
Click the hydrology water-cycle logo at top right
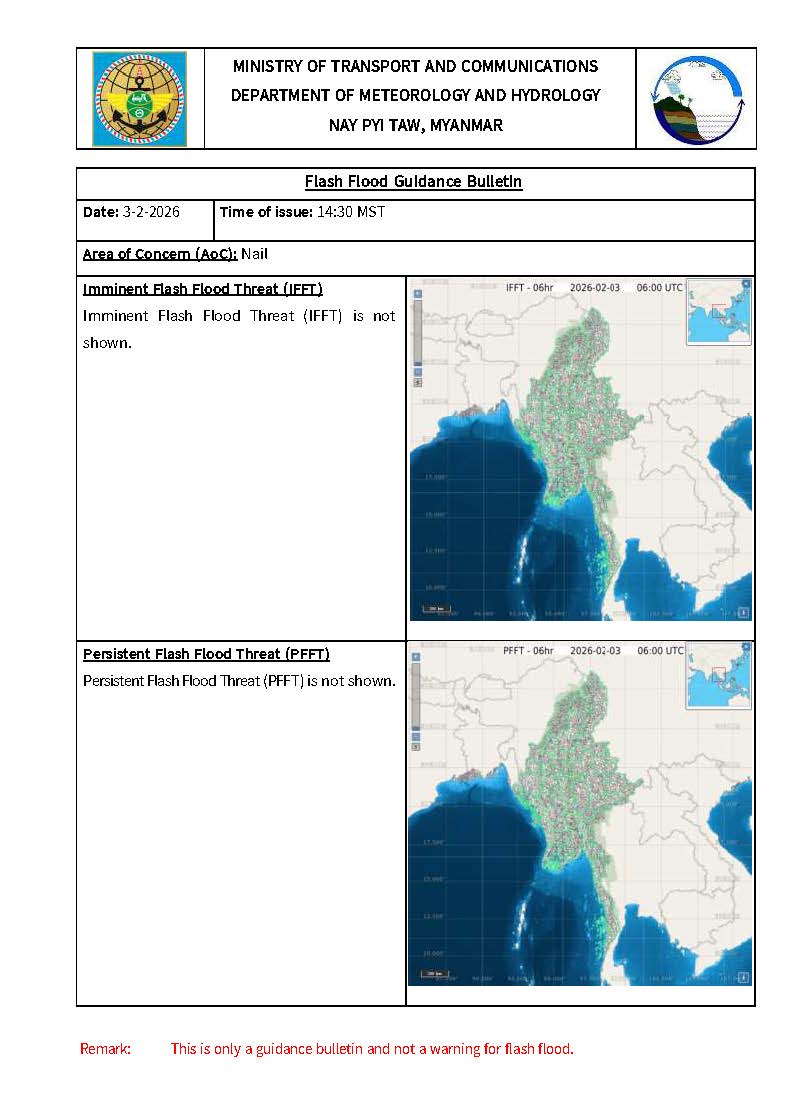[x=696, y=99]
